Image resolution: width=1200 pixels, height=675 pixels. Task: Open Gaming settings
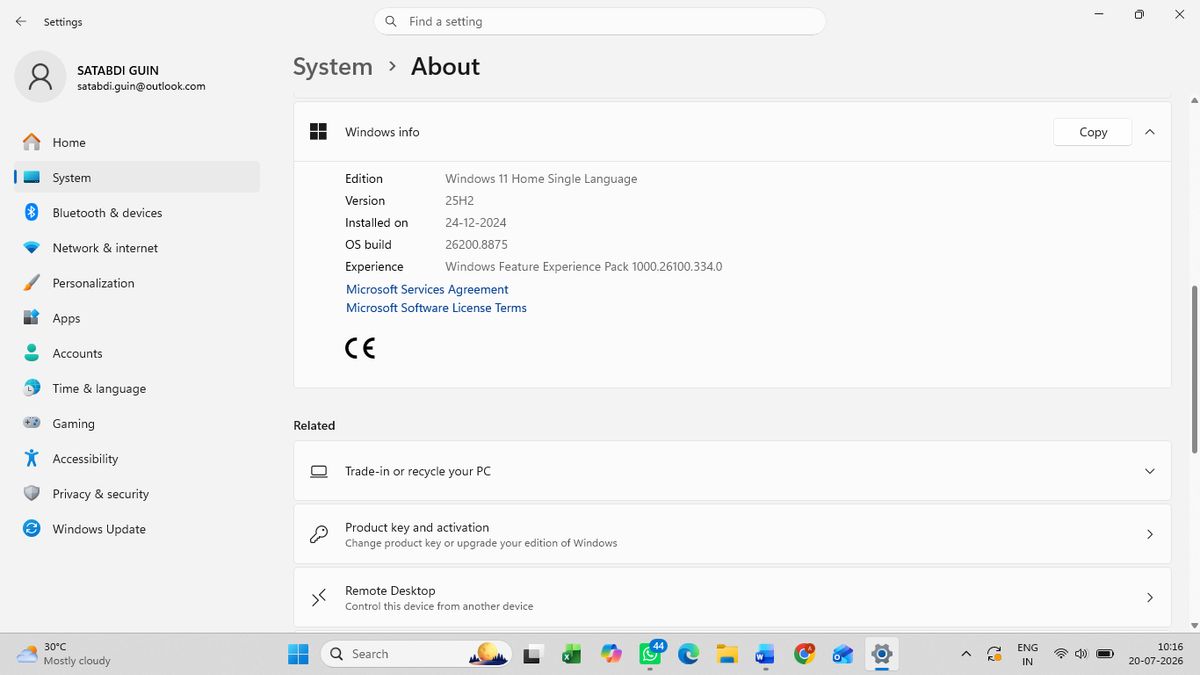click(x=137, y=423)
